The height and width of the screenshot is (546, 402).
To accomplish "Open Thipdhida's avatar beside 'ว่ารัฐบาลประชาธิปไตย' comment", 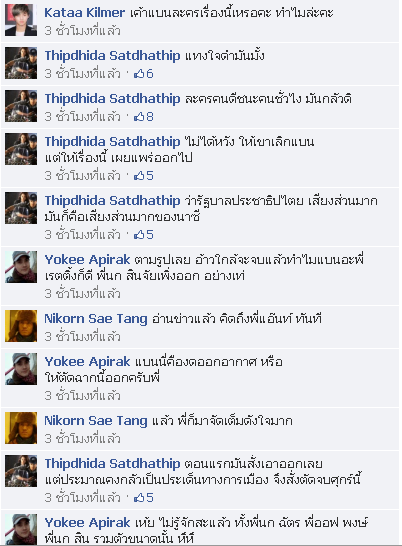I will (21, 208).
